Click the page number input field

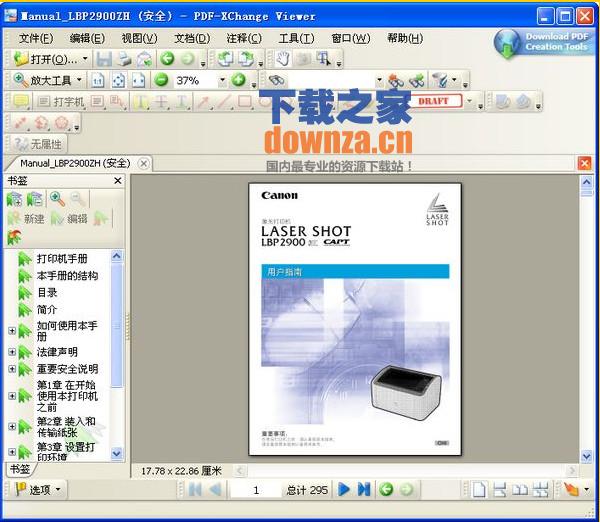click(256, 490)
